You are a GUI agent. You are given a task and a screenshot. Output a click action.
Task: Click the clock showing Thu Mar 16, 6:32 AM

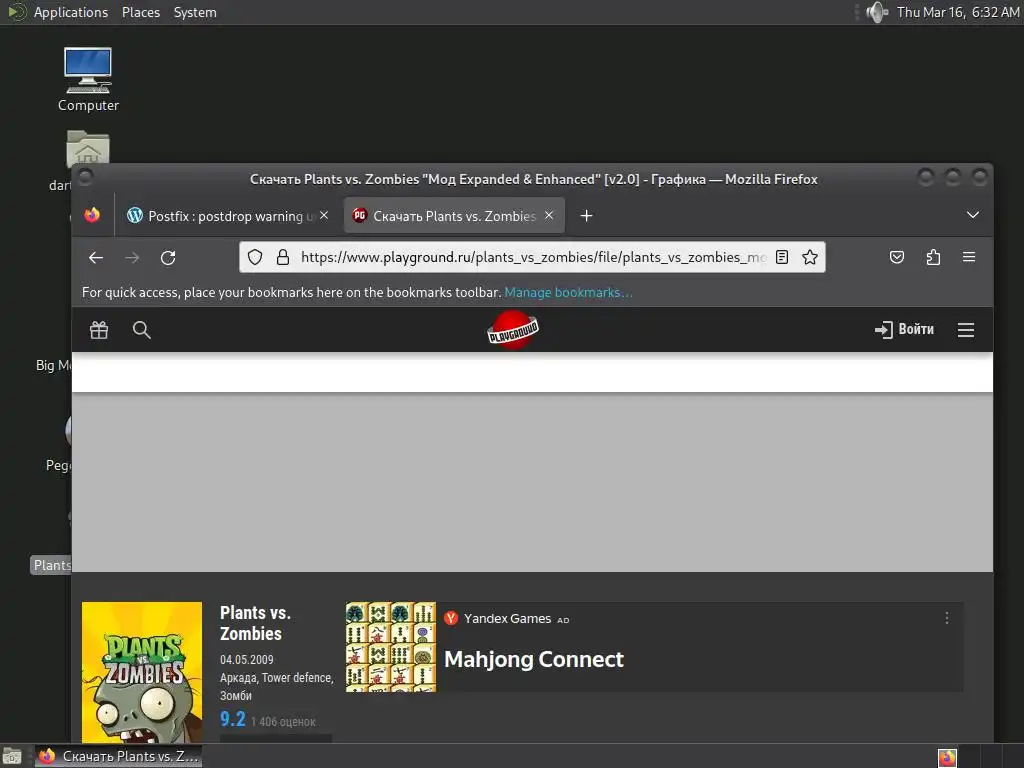pyautogui.click(x=957, y=12)
